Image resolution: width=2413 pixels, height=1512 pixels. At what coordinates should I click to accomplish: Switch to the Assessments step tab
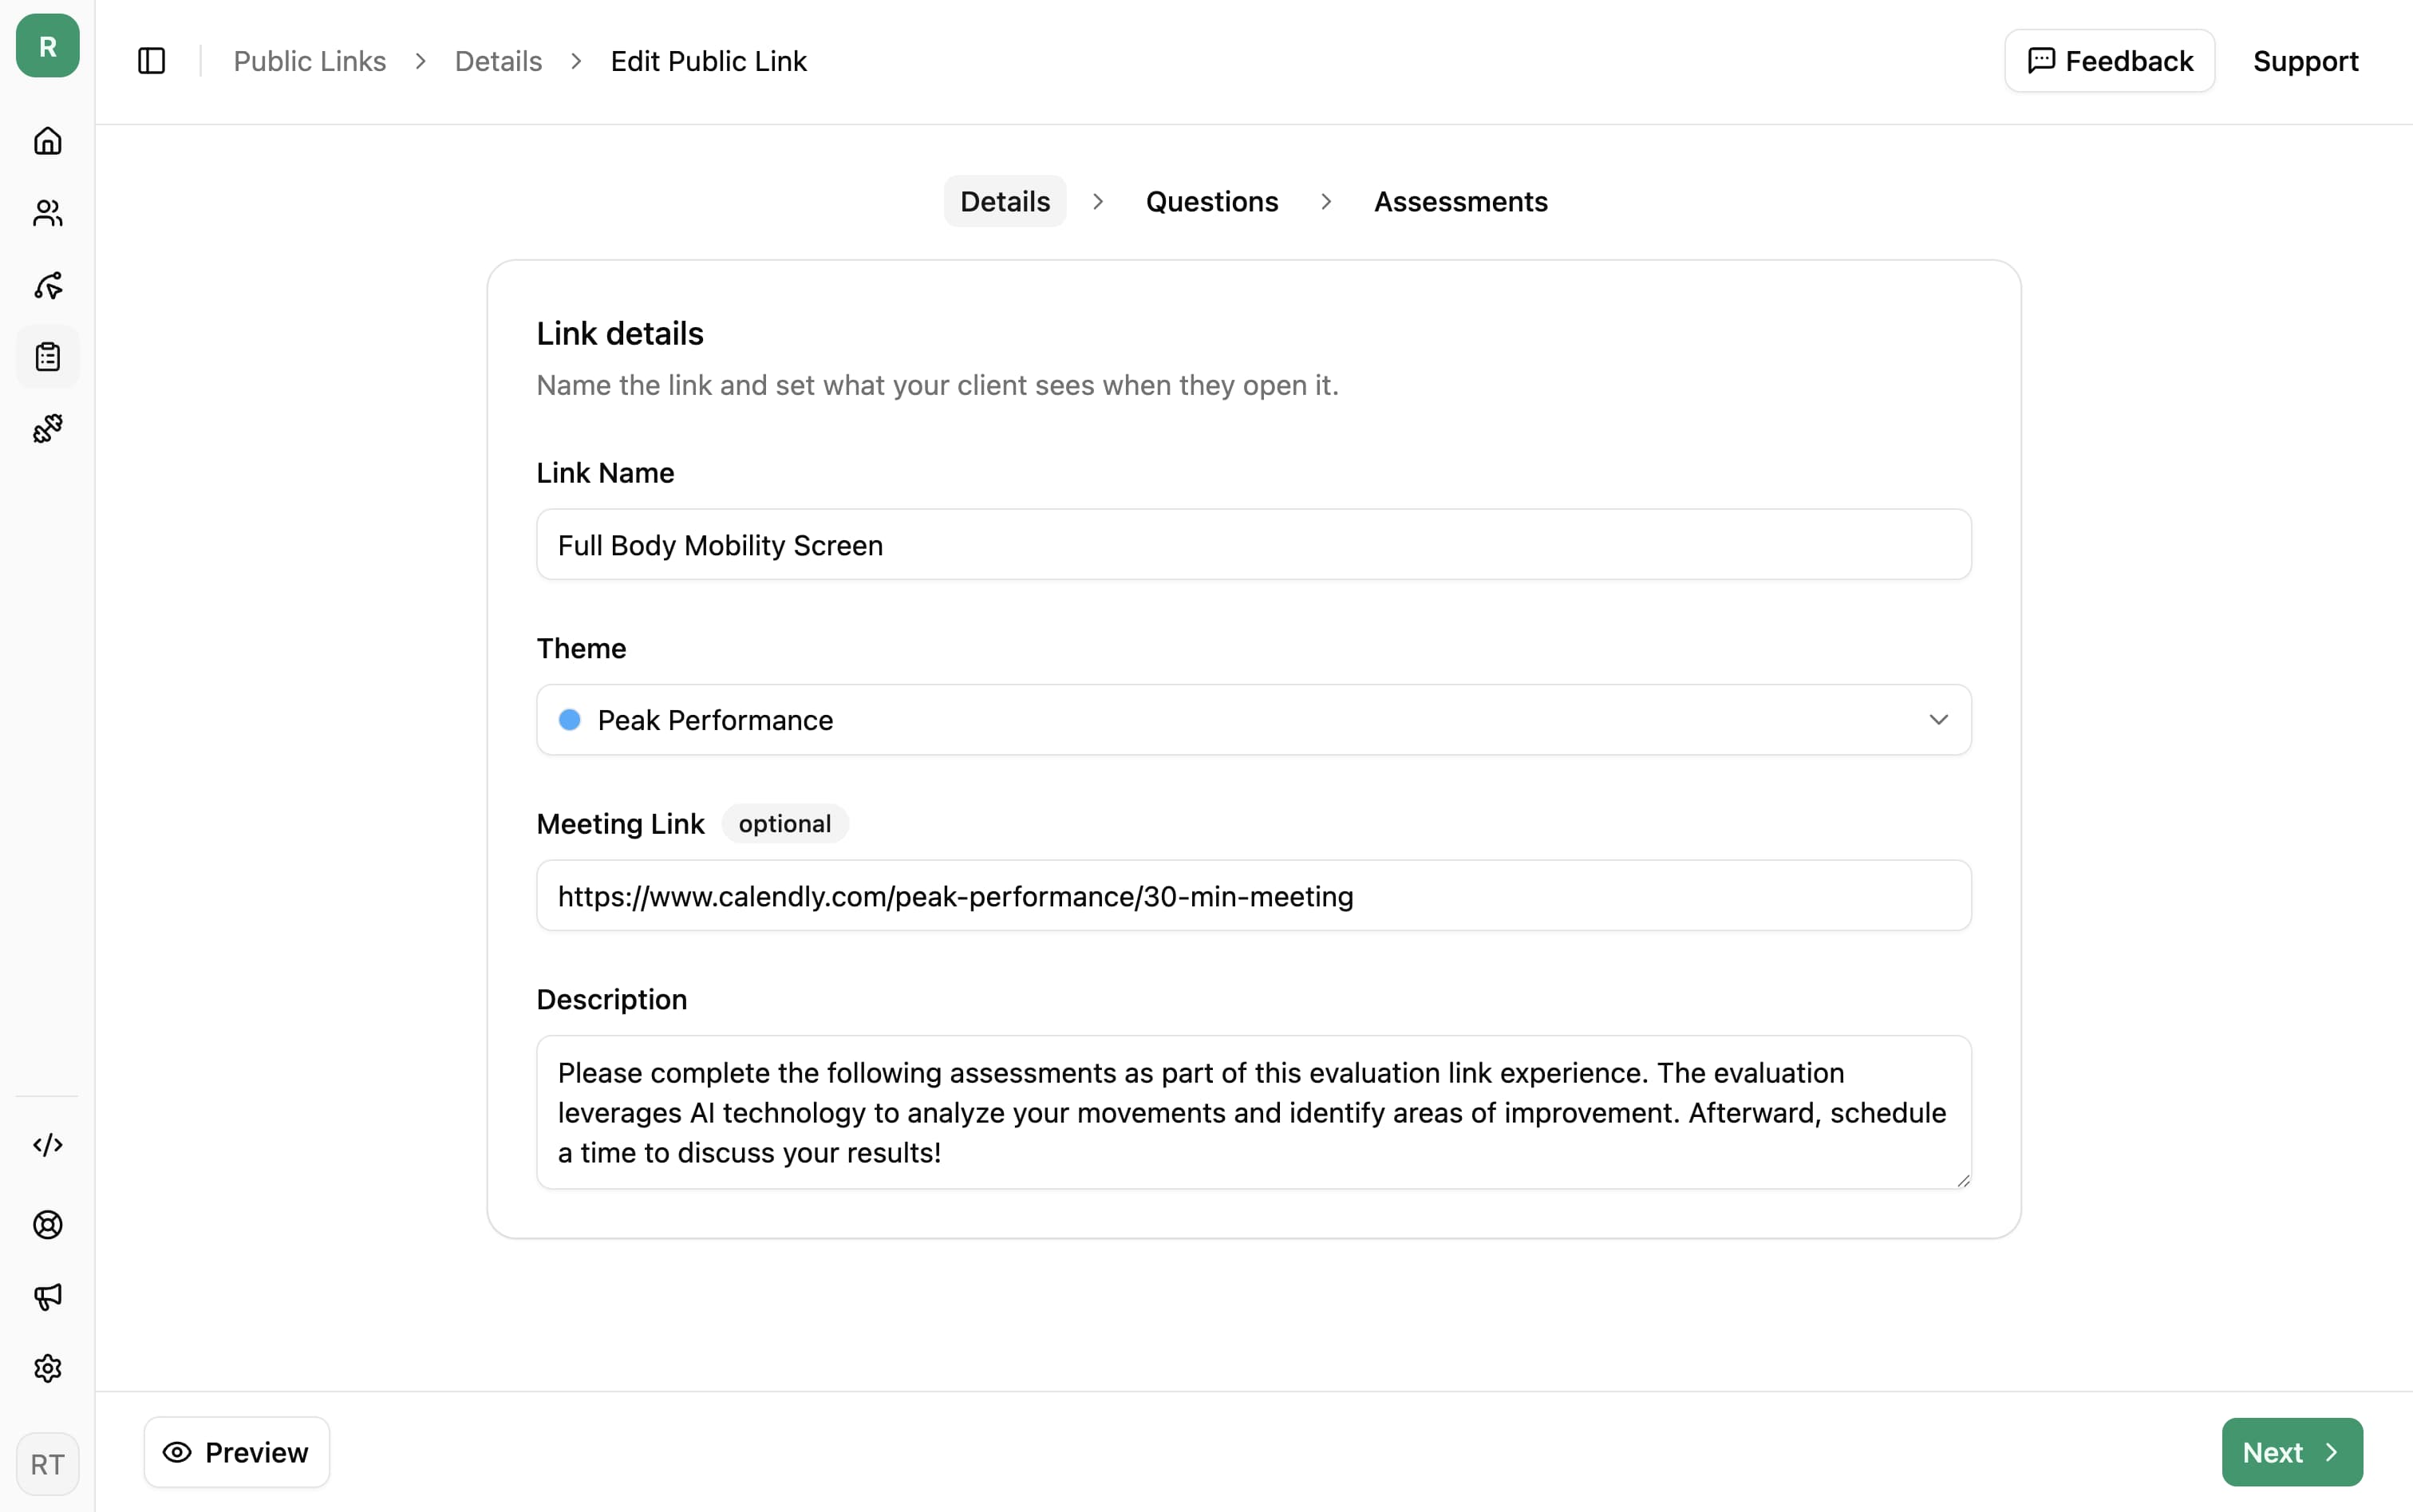click(x=1460, y=201)
